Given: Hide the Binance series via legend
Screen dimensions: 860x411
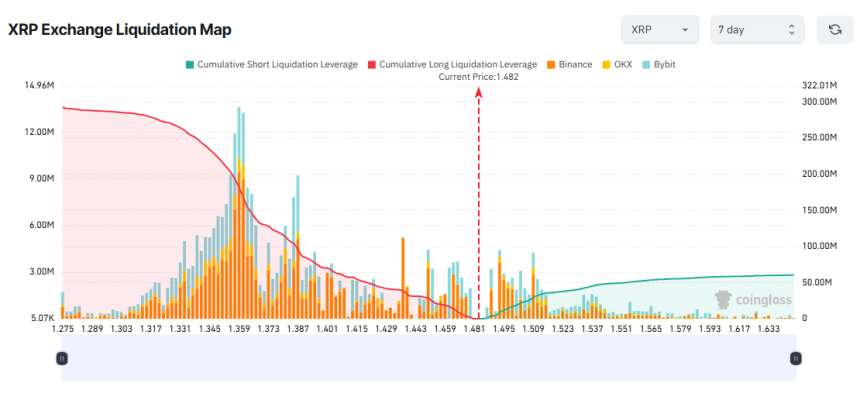Looking at the screenshot, I should (570, 64).
